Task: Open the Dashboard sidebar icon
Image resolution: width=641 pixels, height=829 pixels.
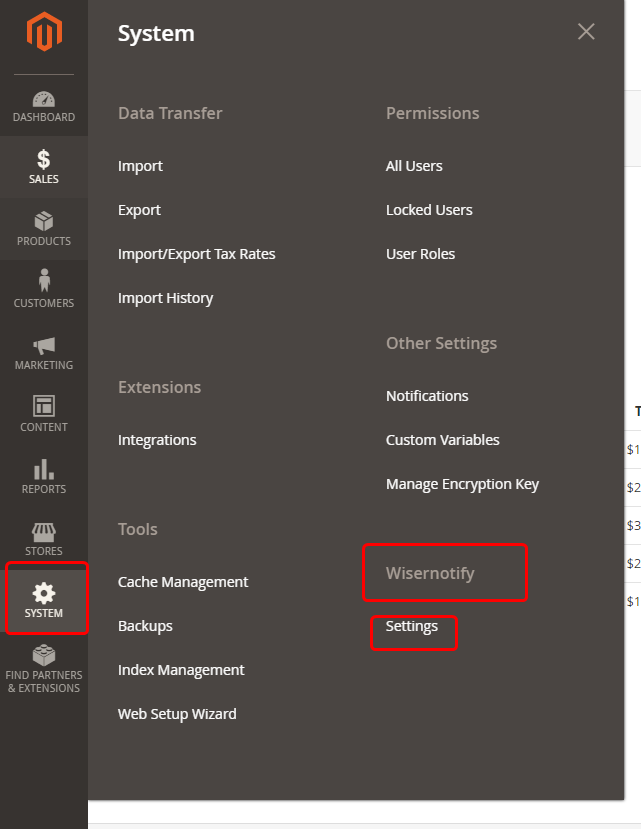Action: (x=44, y=99)
